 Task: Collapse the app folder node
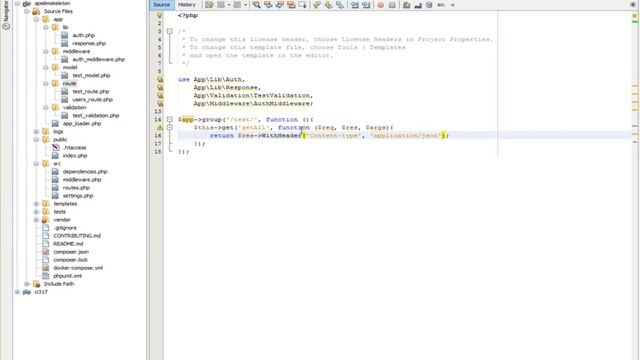click(36, 19)
